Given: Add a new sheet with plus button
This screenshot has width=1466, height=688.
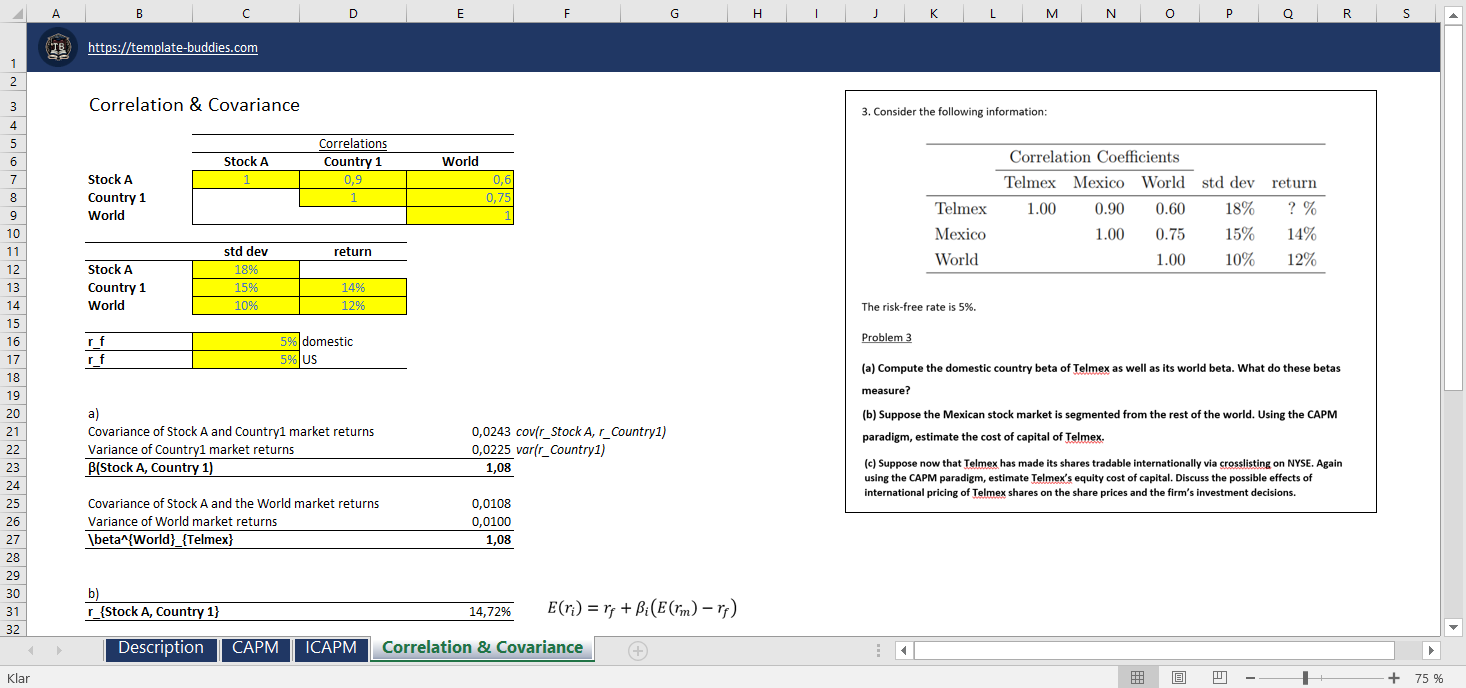Looking at the screenshot, I should click(x=638, y=650).
